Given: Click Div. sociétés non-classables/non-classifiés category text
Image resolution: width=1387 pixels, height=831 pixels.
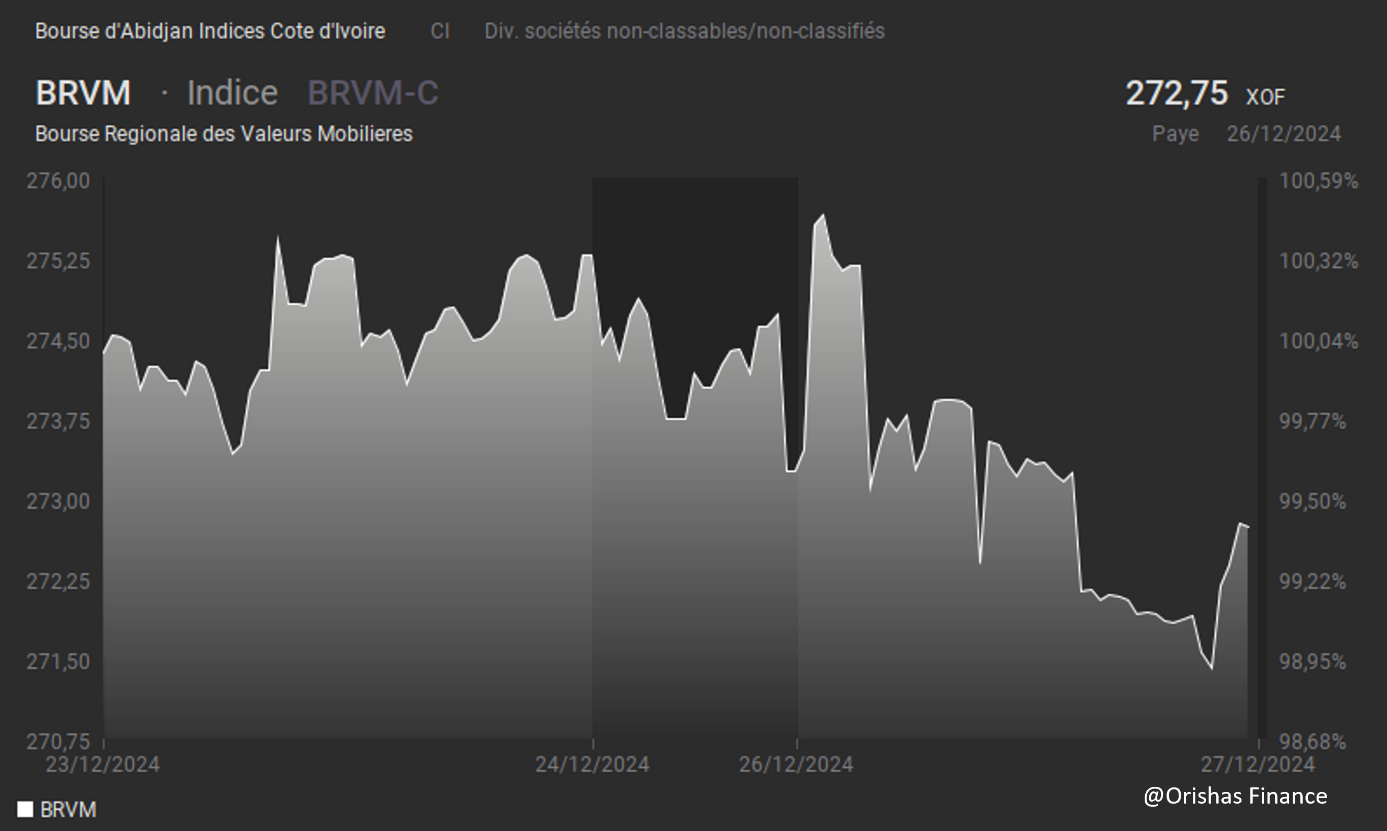Looking at the screenshot, I should click(685, 31).
